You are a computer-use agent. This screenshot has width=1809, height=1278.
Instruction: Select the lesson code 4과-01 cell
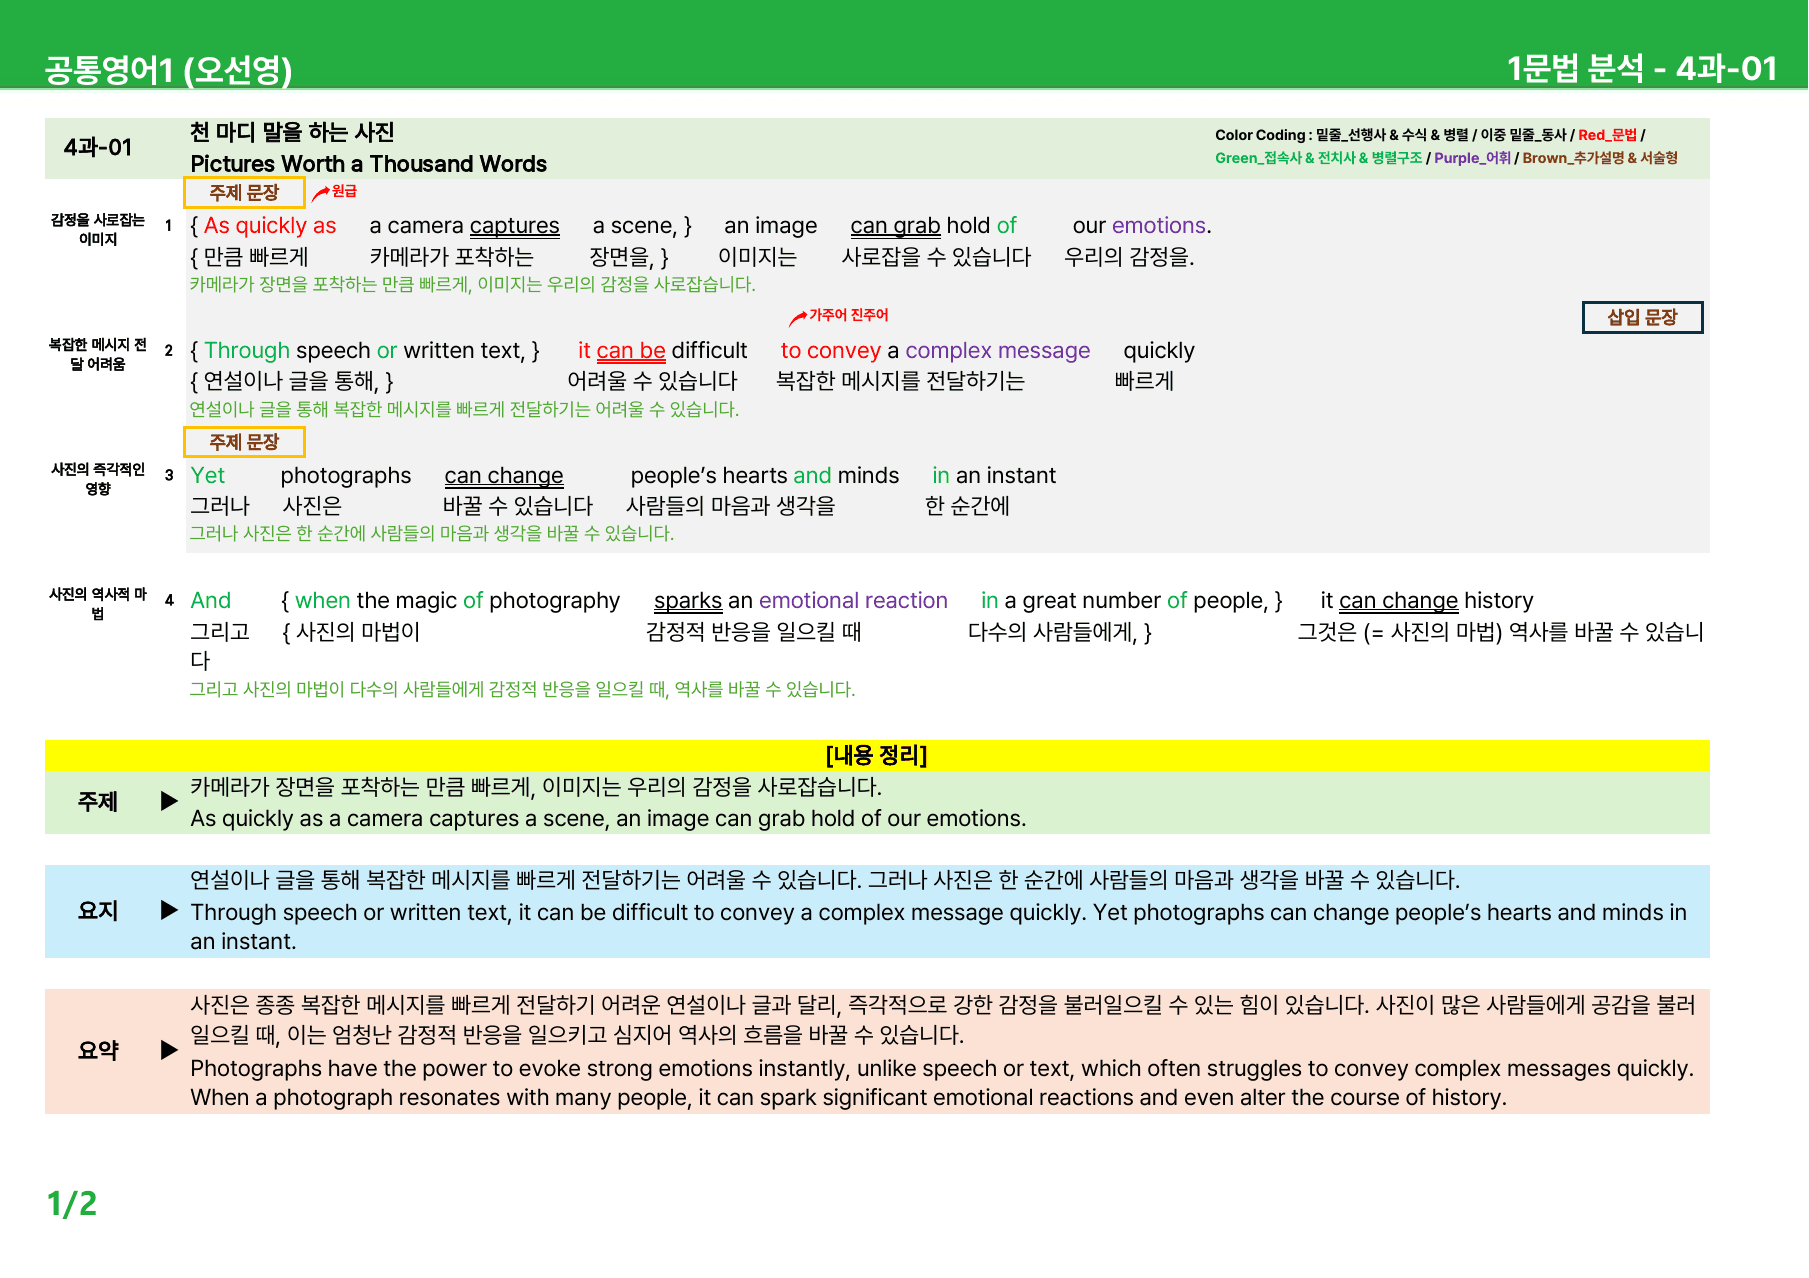98,148
